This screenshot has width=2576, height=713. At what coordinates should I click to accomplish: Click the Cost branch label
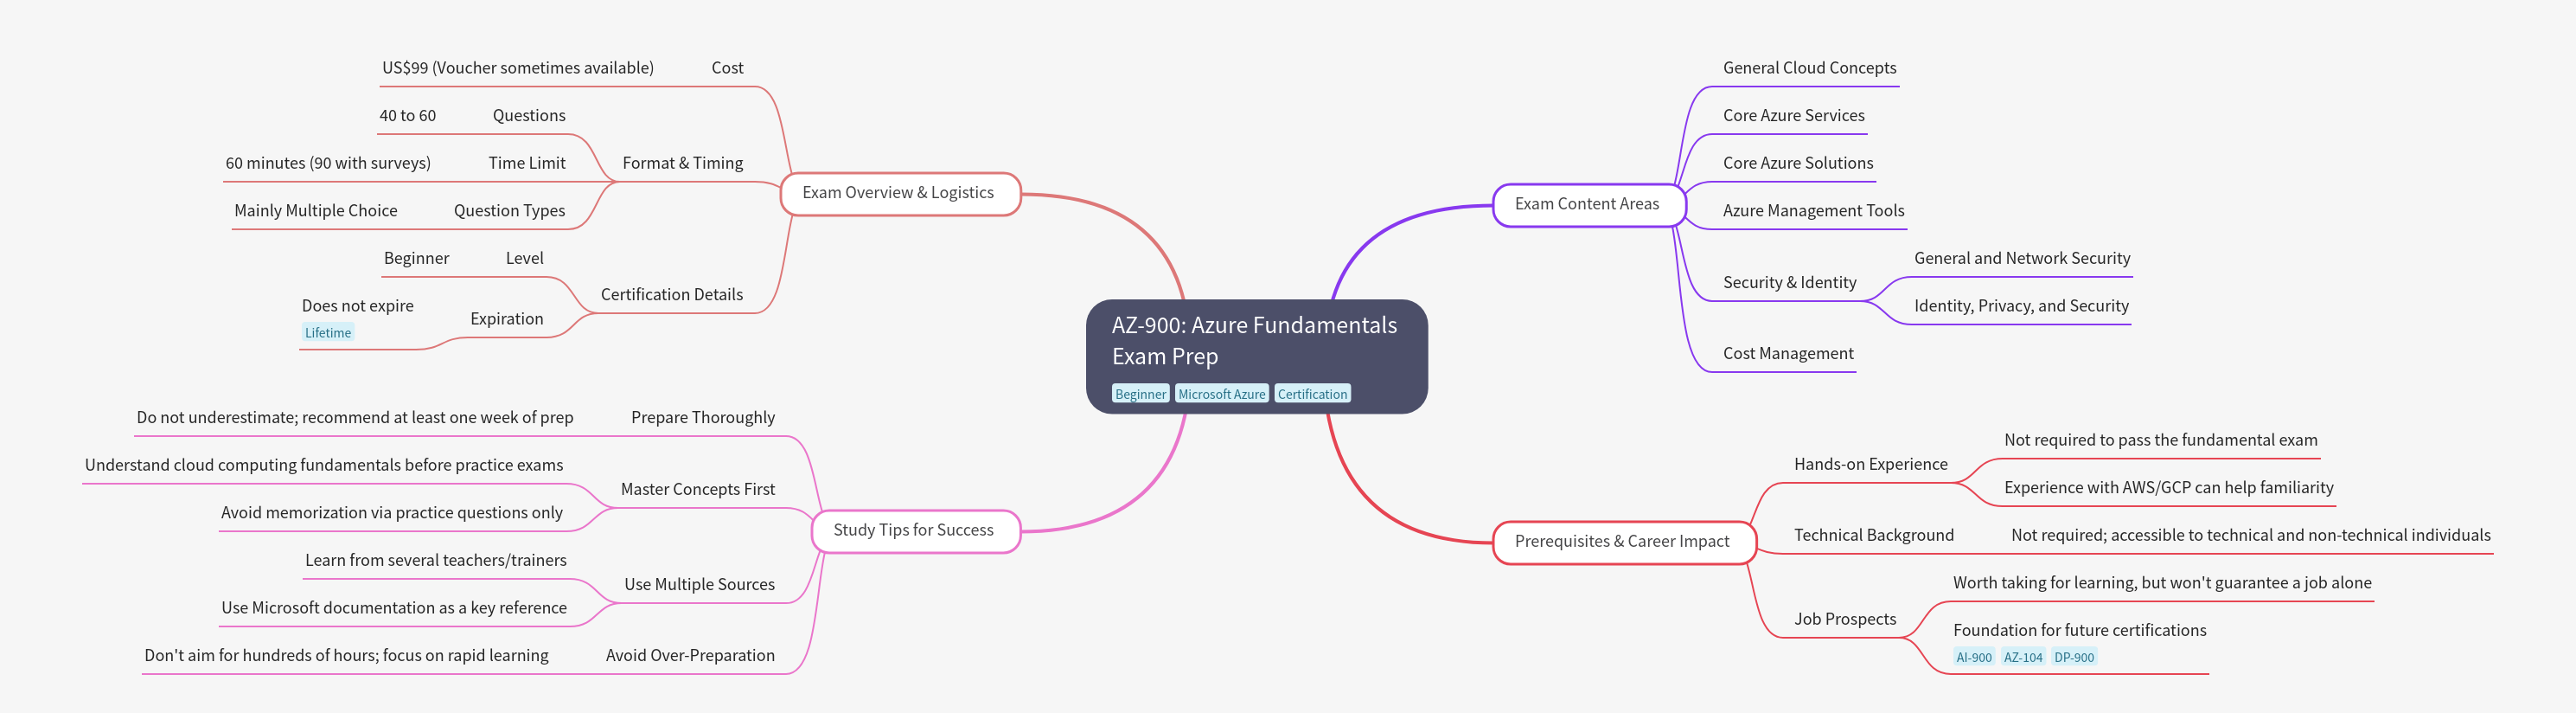click(x=727, y=68)
